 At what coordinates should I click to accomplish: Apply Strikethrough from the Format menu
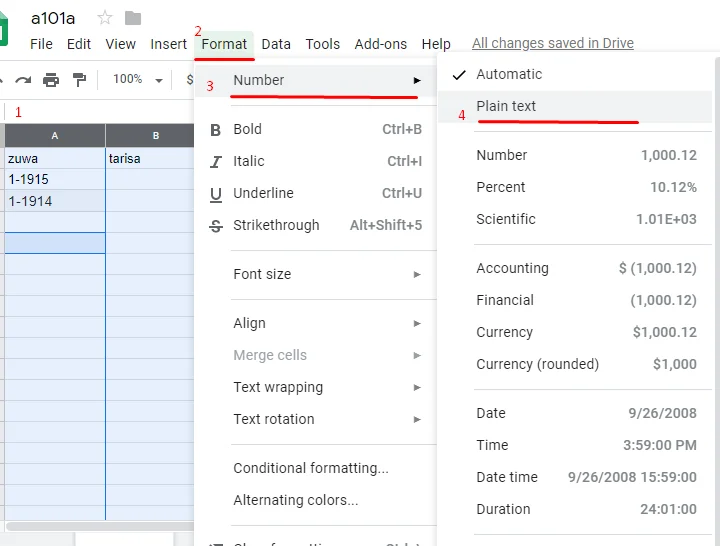pos(315,225)
